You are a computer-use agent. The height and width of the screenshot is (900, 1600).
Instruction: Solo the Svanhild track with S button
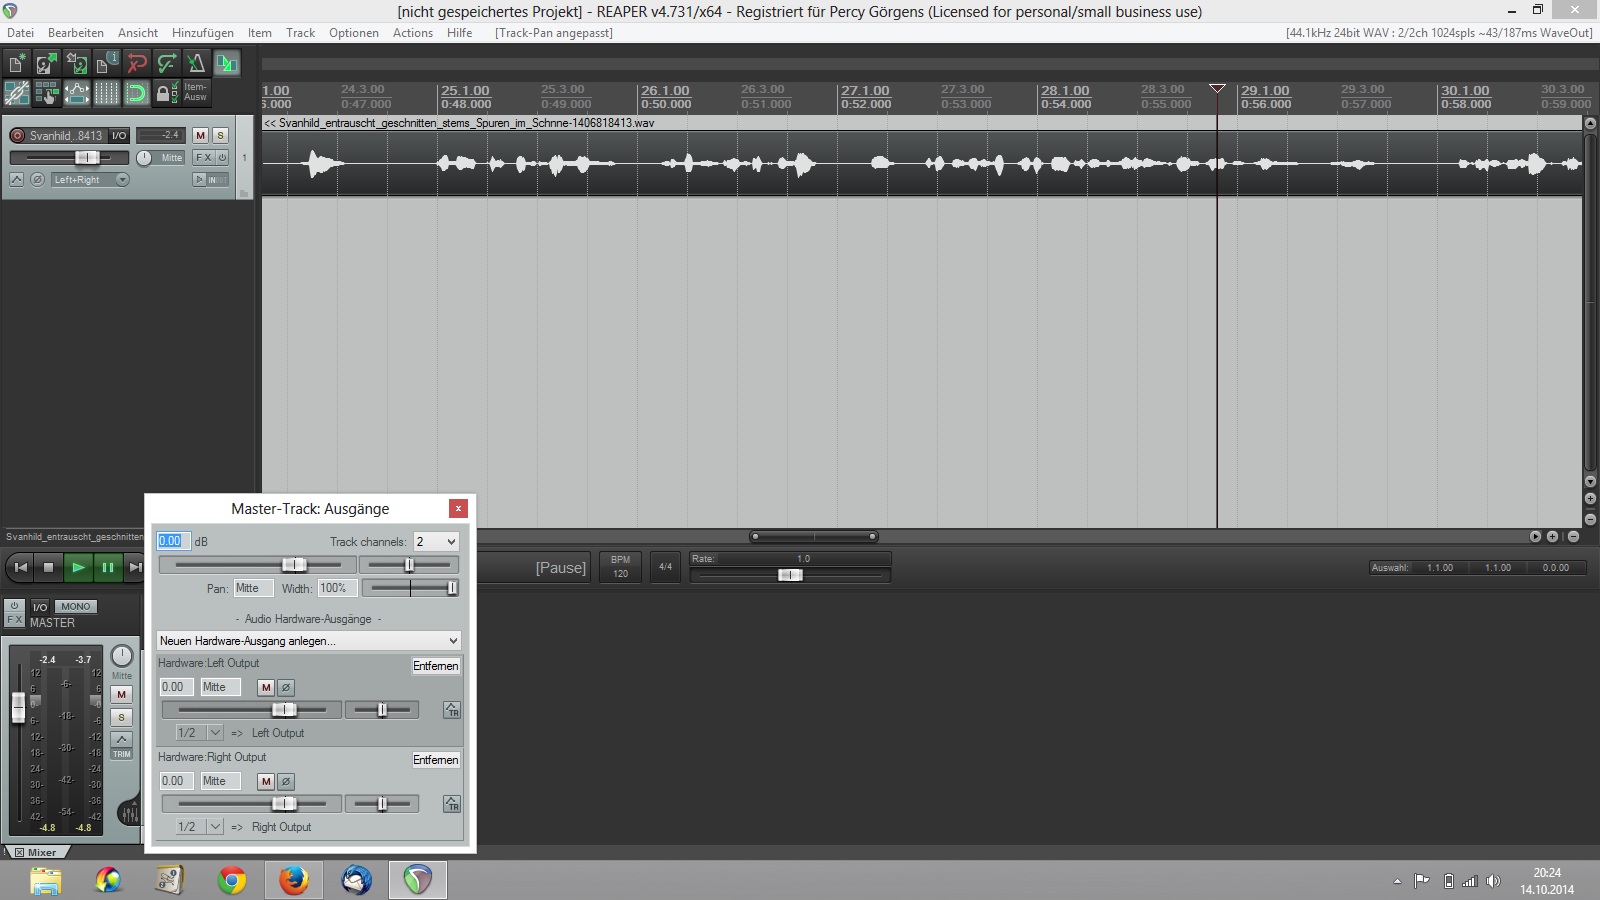coord(221,135)
